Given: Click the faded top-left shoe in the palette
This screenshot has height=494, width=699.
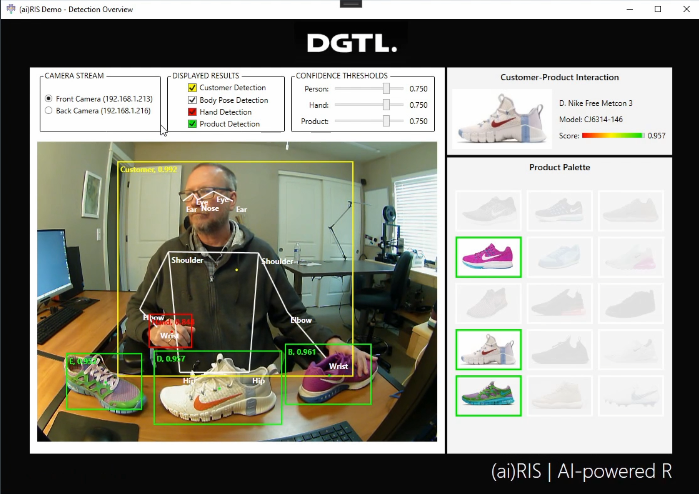Looking at the screenshot, I should click(488, 211).
